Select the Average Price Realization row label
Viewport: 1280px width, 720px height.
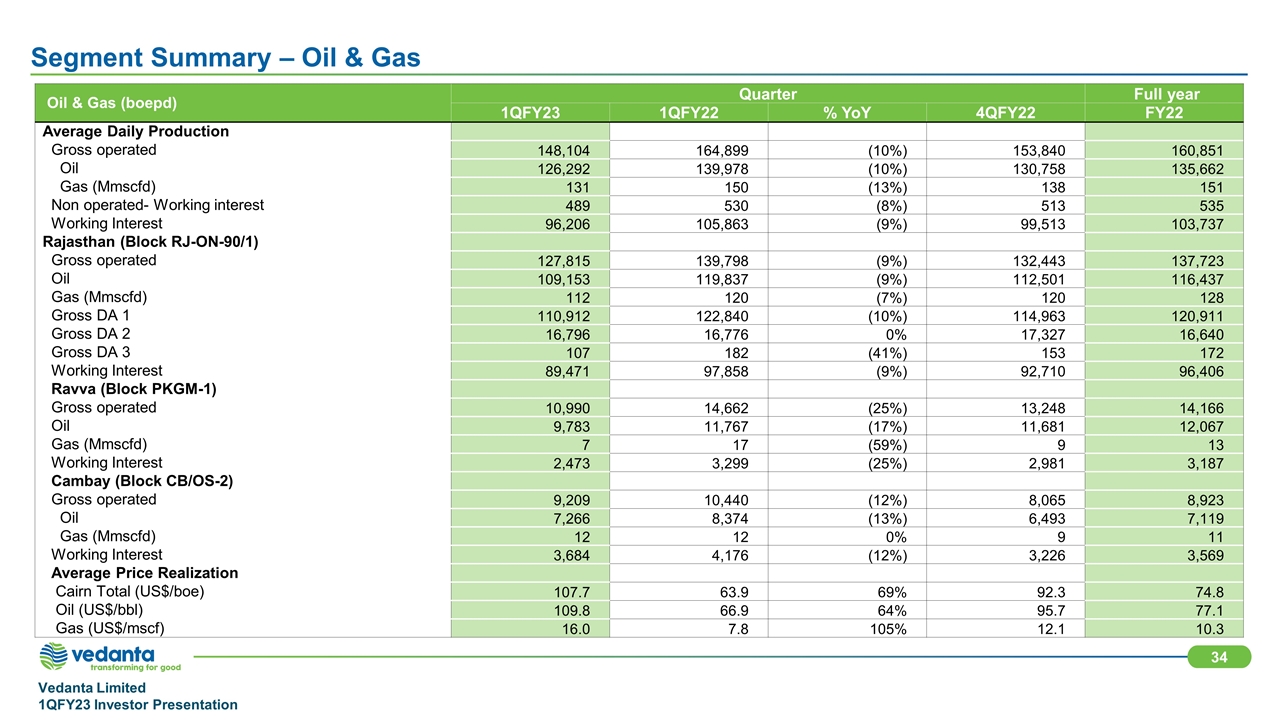click(144, 573)
